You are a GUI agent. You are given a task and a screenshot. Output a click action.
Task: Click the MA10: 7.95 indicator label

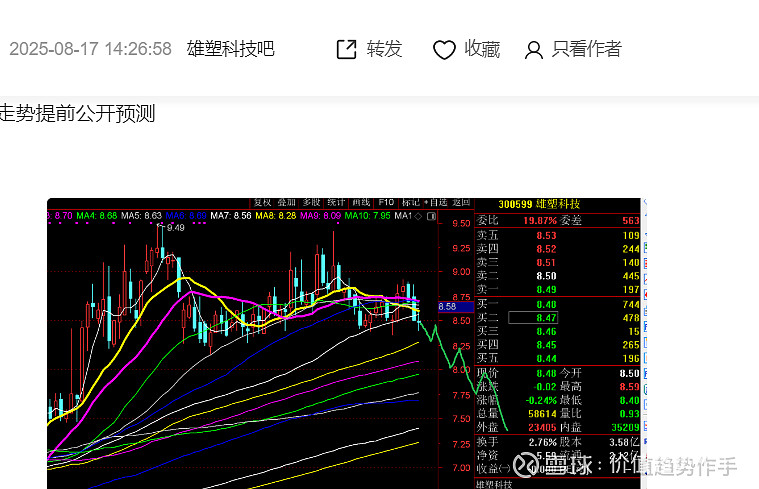point(367,215)
